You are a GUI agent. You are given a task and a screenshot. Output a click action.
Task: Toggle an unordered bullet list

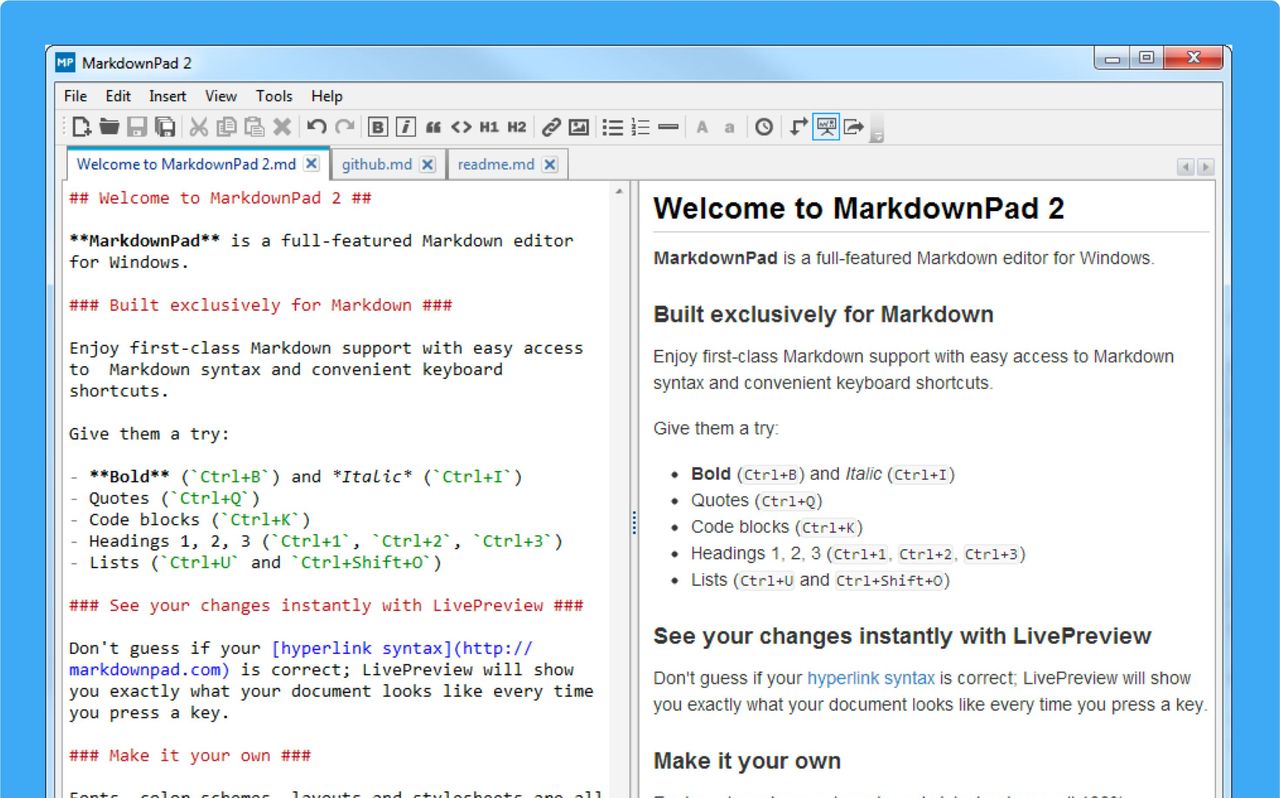point(613,127)
